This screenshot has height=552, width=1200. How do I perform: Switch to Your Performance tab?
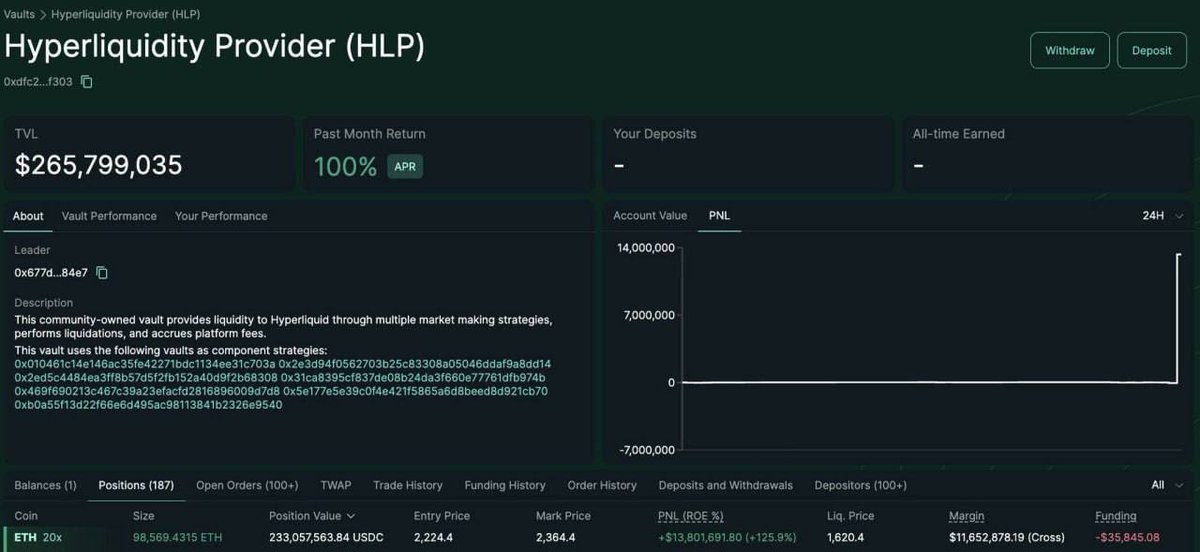(221, 216)
